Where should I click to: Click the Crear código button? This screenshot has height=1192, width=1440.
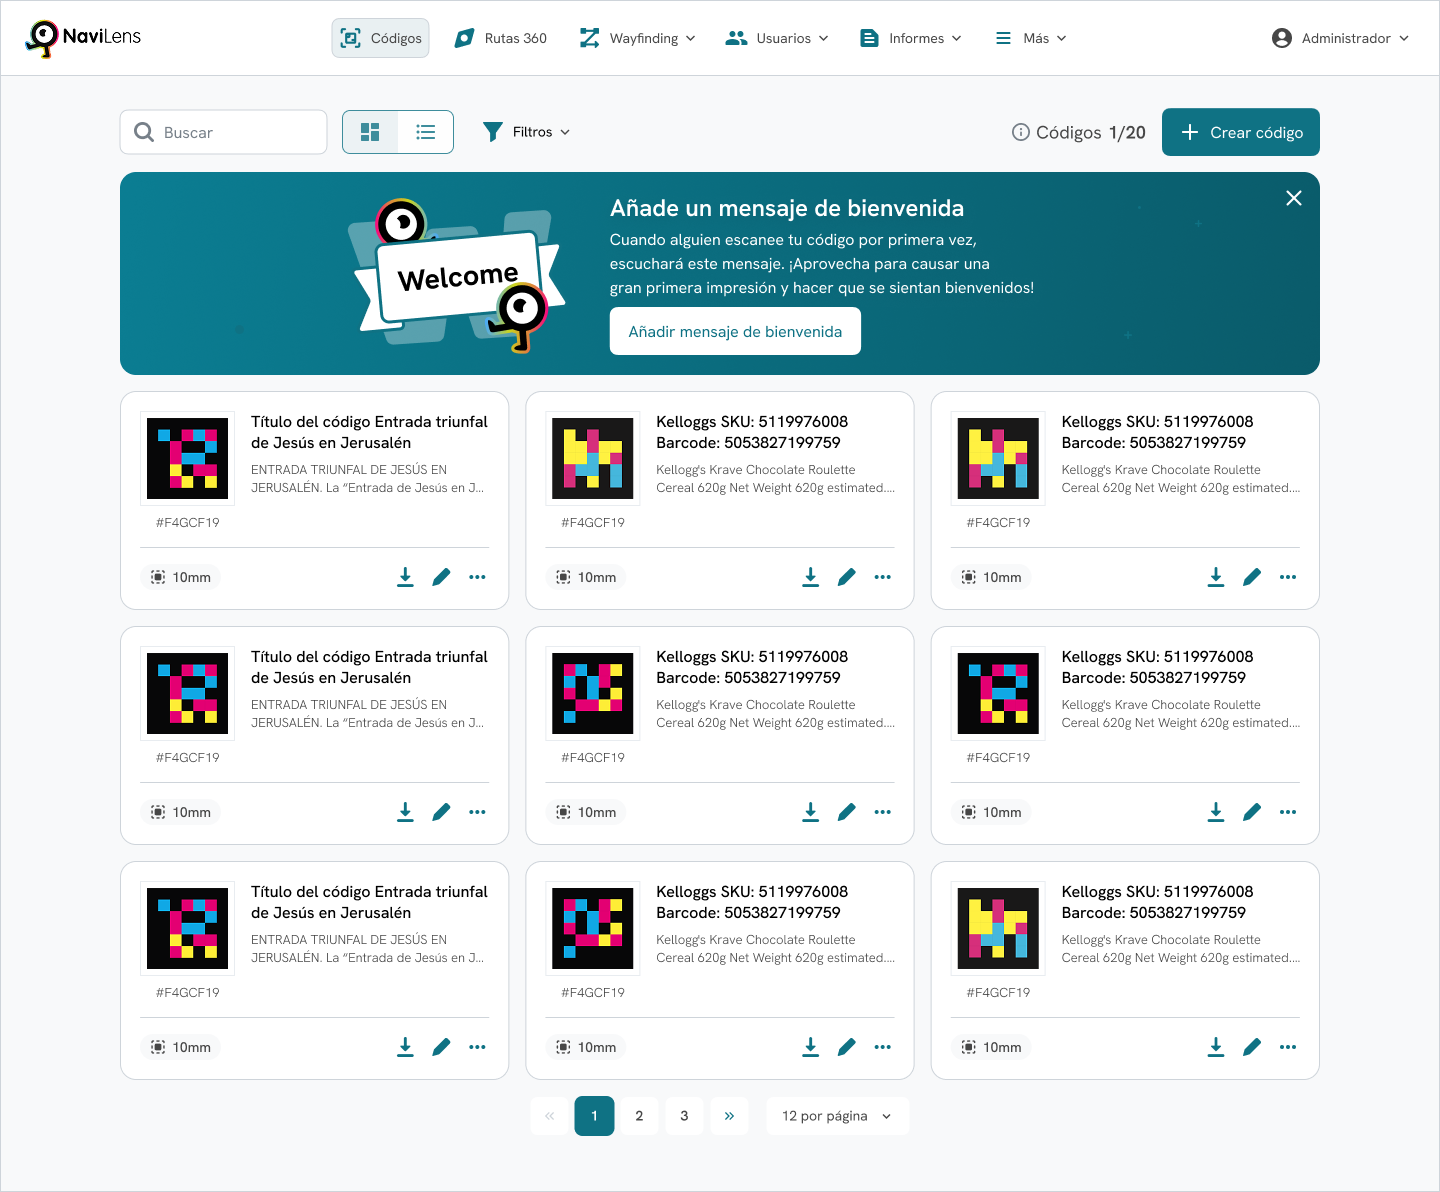(x=1240, y=132)
